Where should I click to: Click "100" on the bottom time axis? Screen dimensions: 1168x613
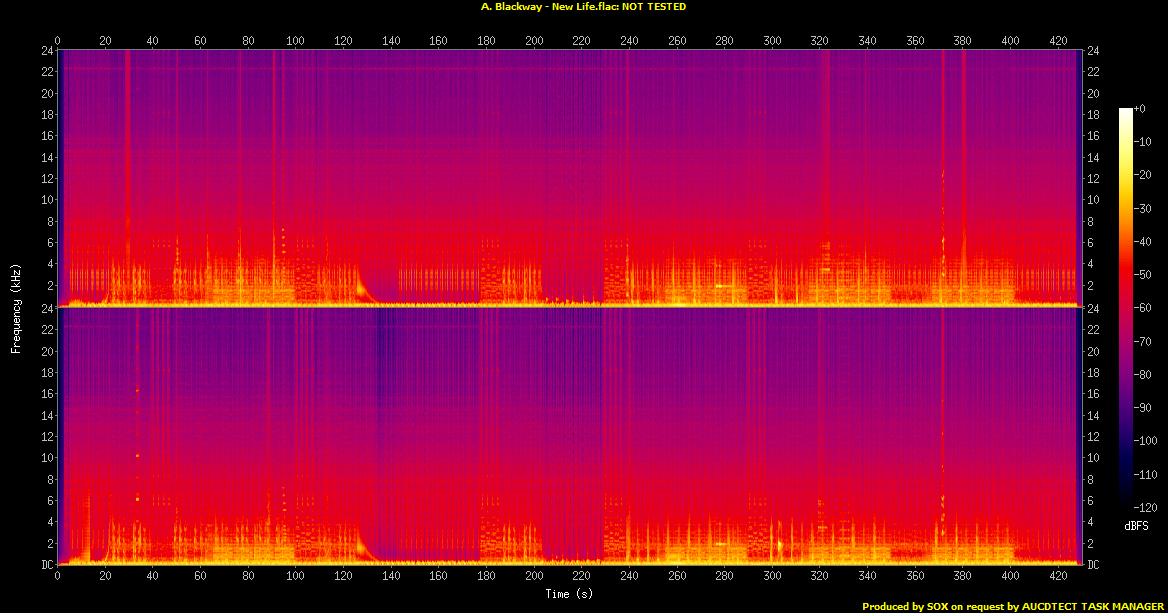296,576
